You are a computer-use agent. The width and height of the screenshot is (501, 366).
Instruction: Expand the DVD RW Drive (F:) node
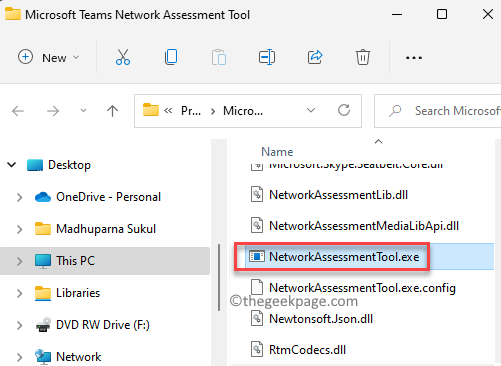(x=20, y=325)
